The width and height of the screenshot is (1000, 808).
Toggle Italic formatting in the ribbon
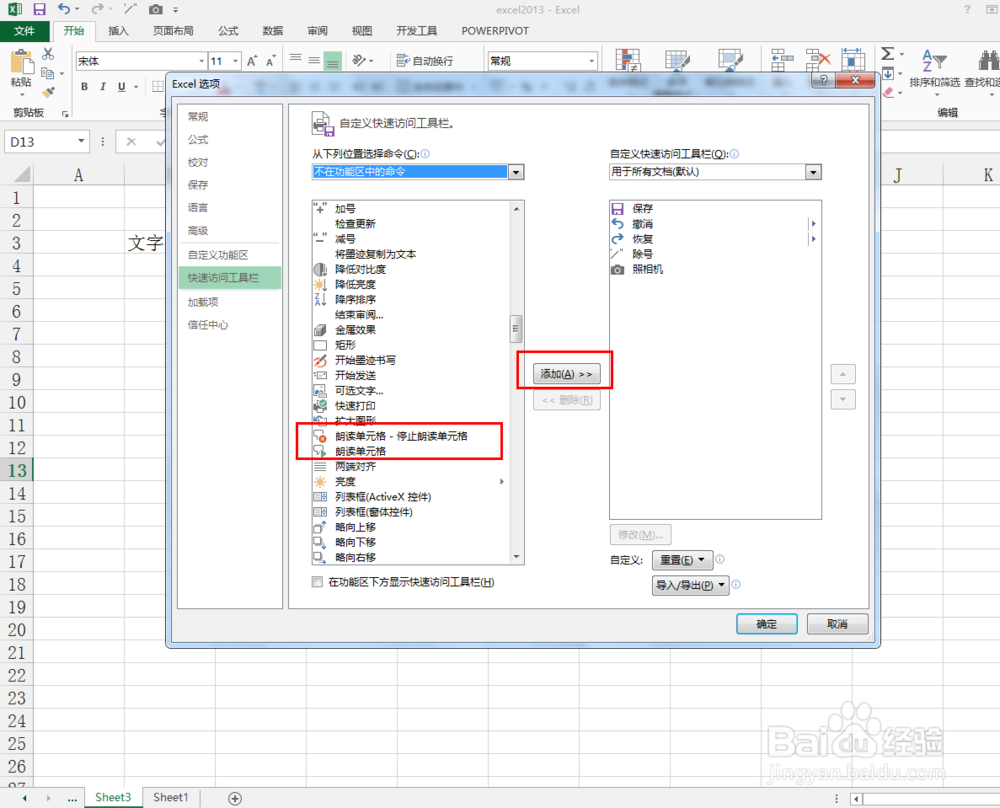pyautogui.click(x=103, y=87)
